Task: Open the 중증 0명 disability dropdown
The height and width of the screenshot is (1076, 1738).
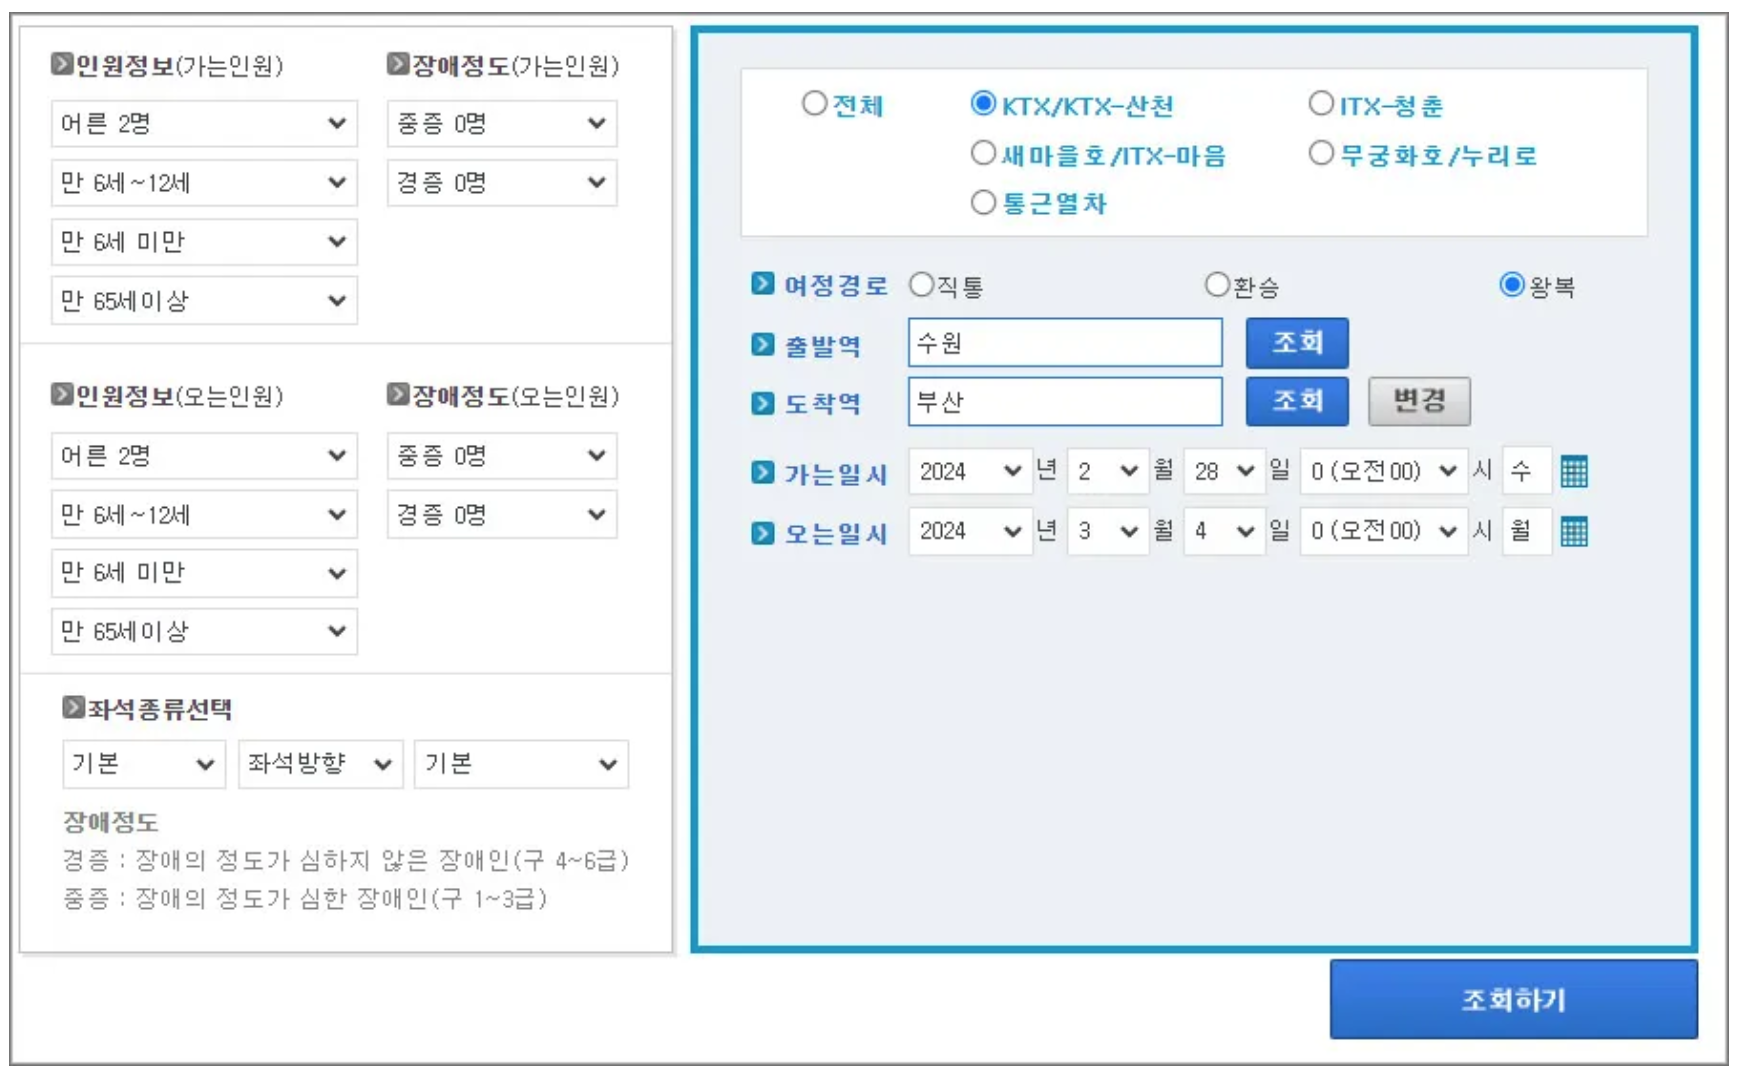Action: [500, 124]
